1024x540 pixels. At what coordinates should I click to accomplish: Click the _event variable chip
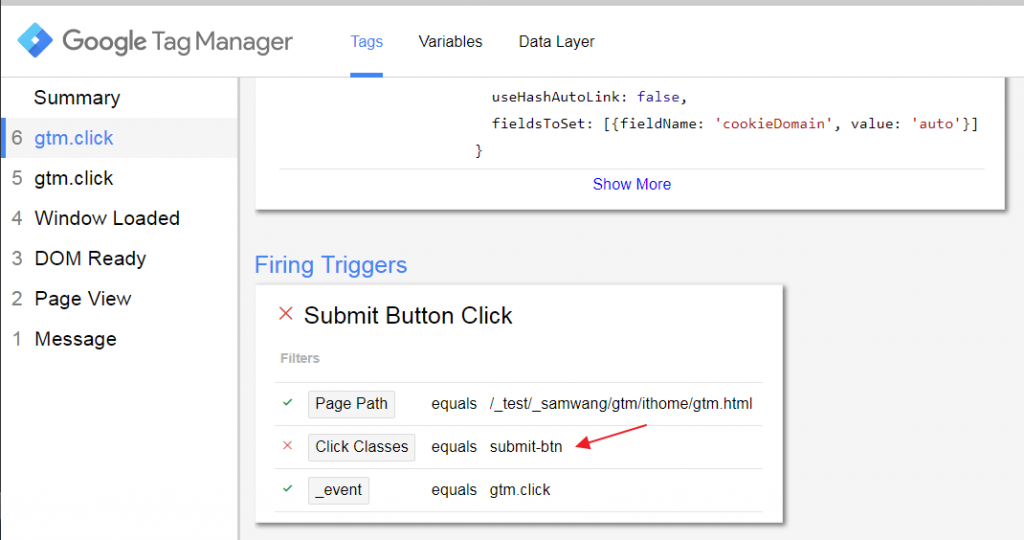tap(338, 490)
